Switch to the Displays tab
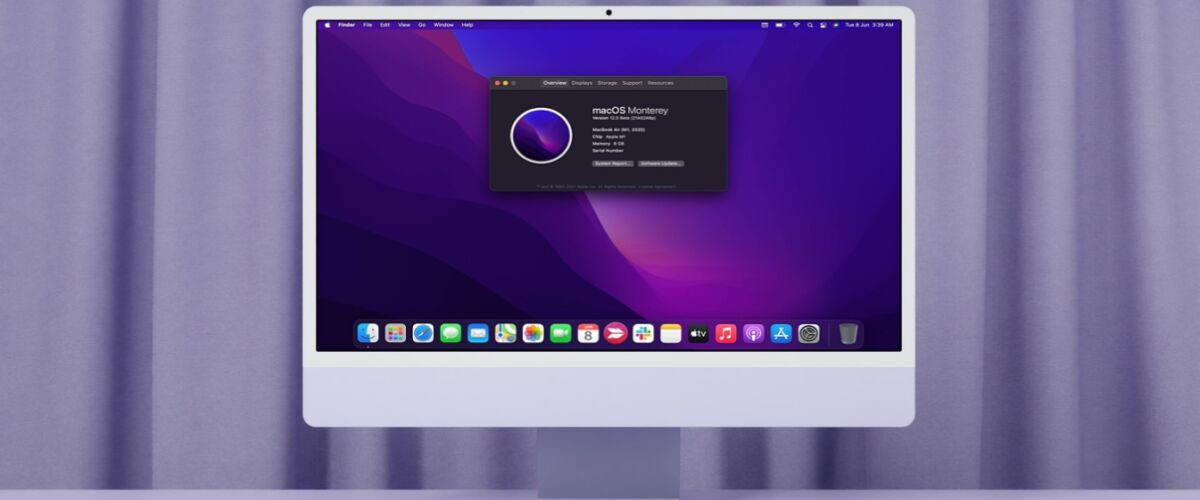The height and width of the screenshot is (500, 1200). tap(582, 83)
